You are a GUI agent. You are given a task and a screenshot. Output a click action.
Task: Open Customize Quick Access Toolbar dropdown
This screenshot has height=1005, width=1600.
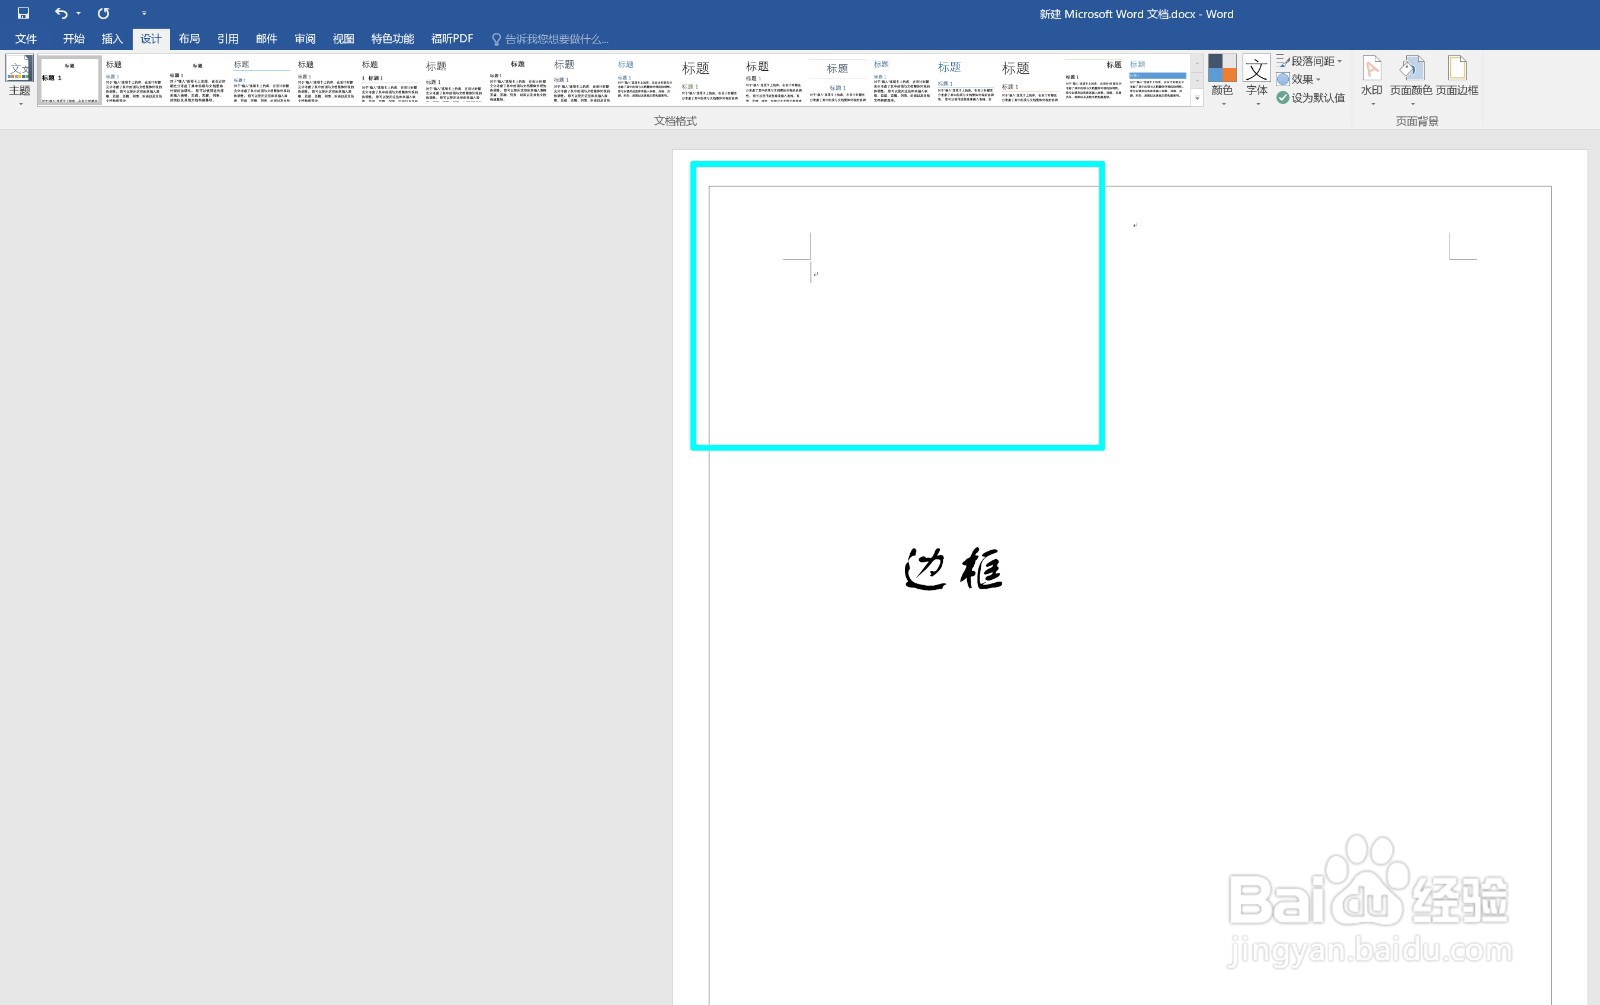(x=144, y=13)
